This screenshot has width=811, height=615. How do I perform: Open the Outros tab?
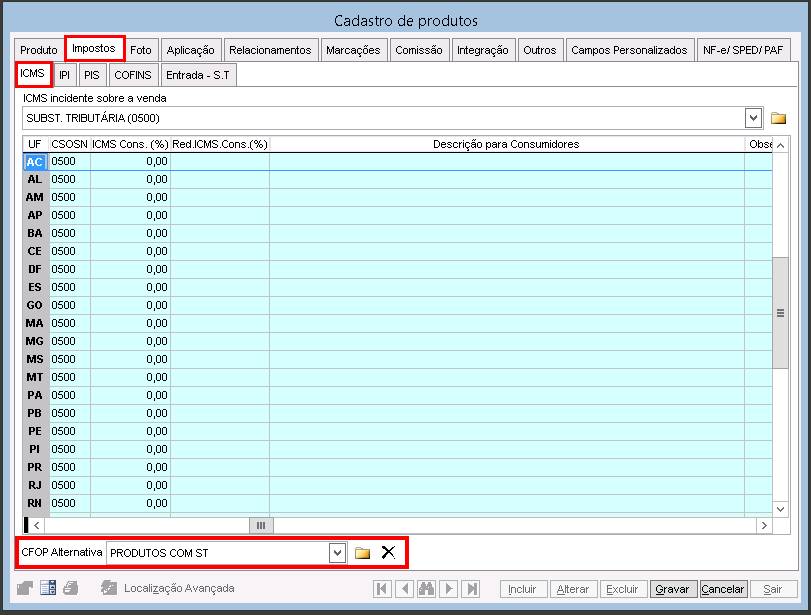tap(539, 50)
